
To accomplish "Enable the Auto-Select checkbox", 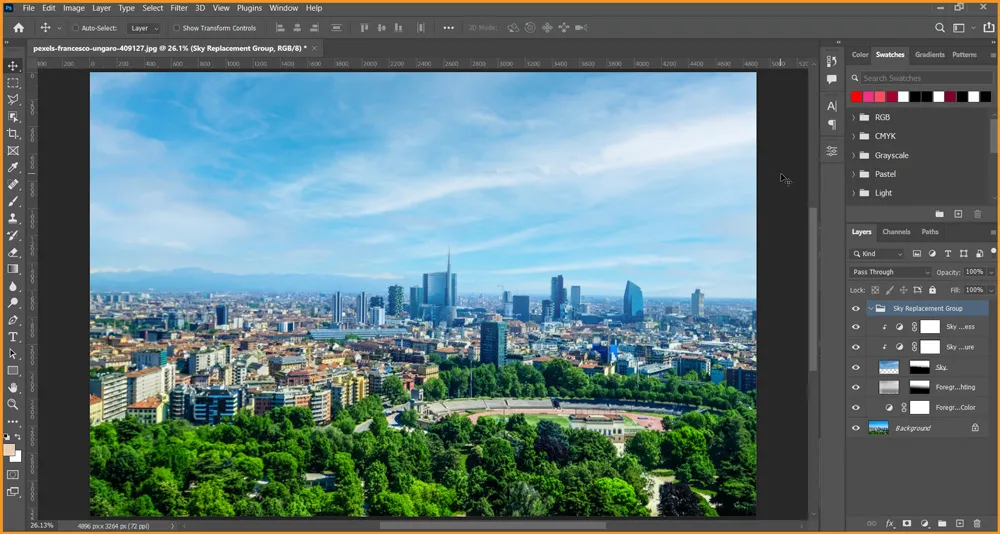I will tap(75, 28).
